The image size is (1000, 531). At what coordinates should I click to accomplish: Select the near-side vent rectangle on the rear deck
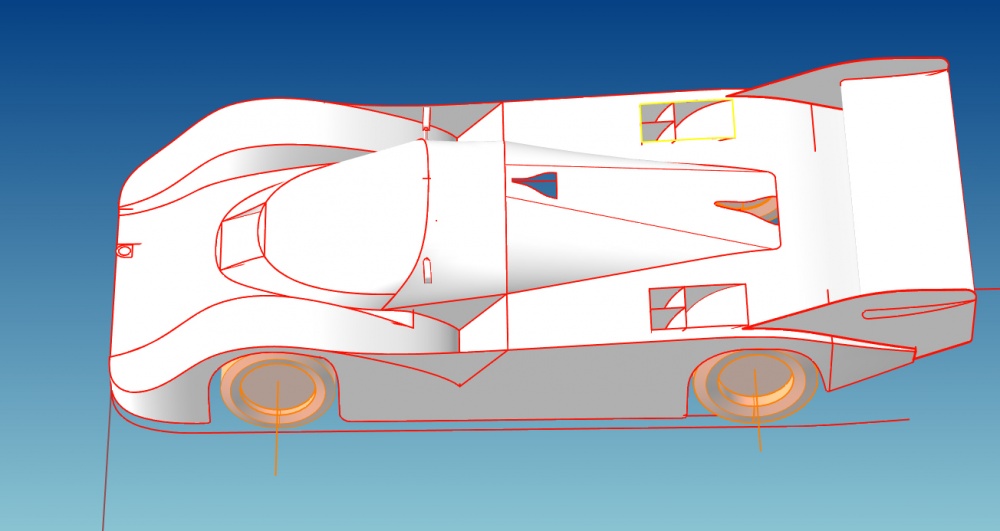click(x=698, y=307)
